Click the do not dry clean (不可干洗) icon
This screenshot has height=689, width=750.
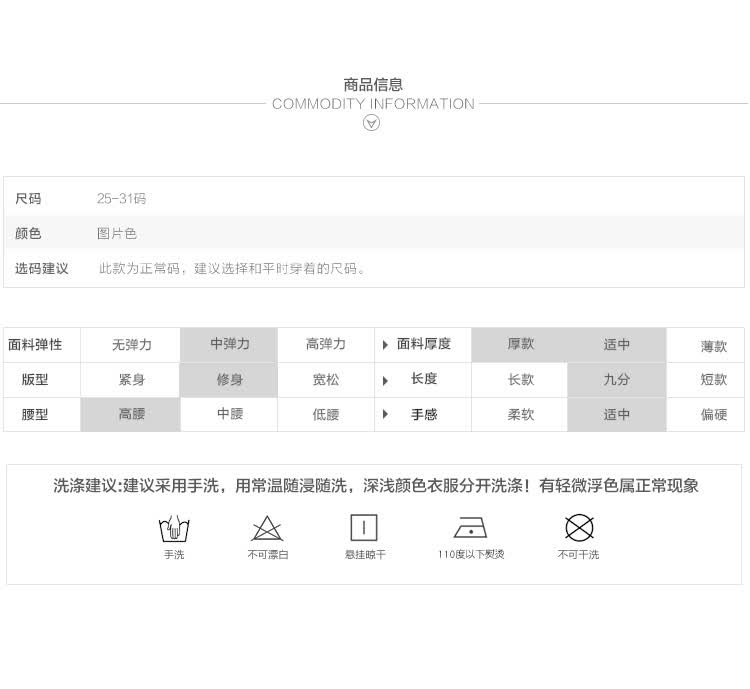coord(578,528)
